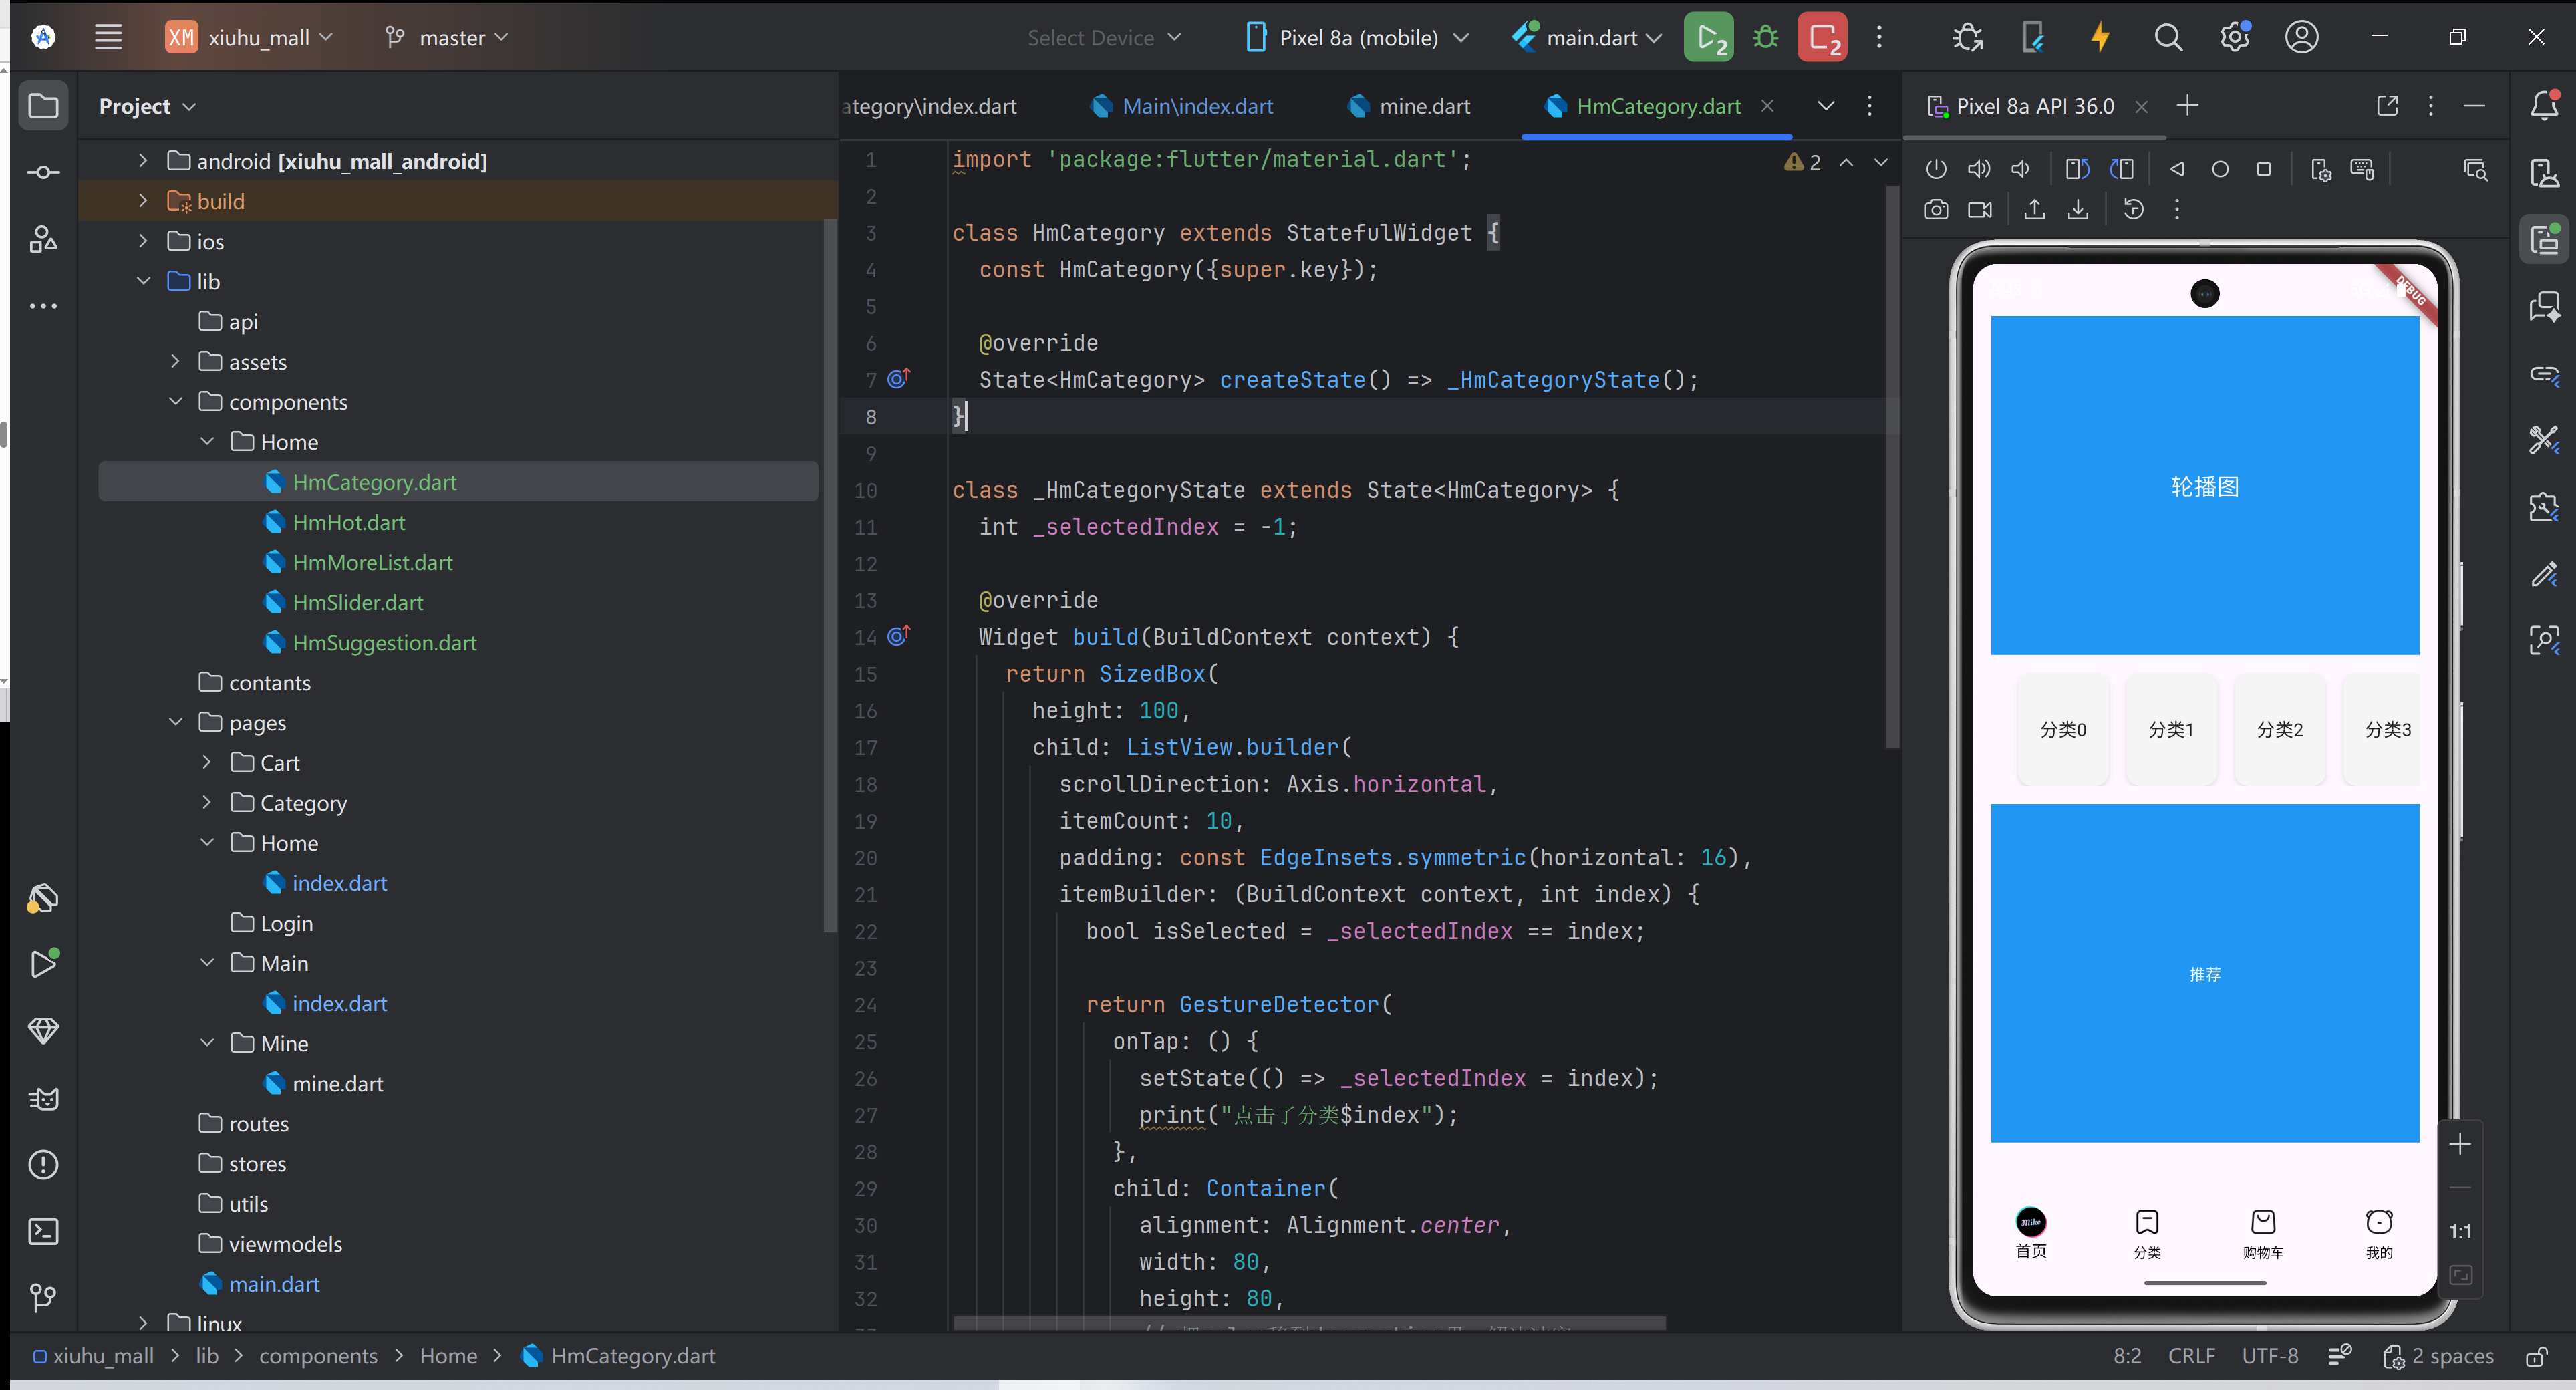Expand the build folder
The width and height of the screenshot is (2576, 1390).
point(143,201)
